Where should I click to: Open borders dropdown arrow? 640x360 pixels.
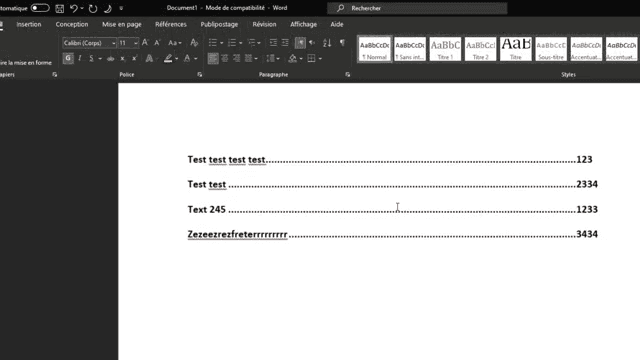pyautogui.click(x=320, y=59)
